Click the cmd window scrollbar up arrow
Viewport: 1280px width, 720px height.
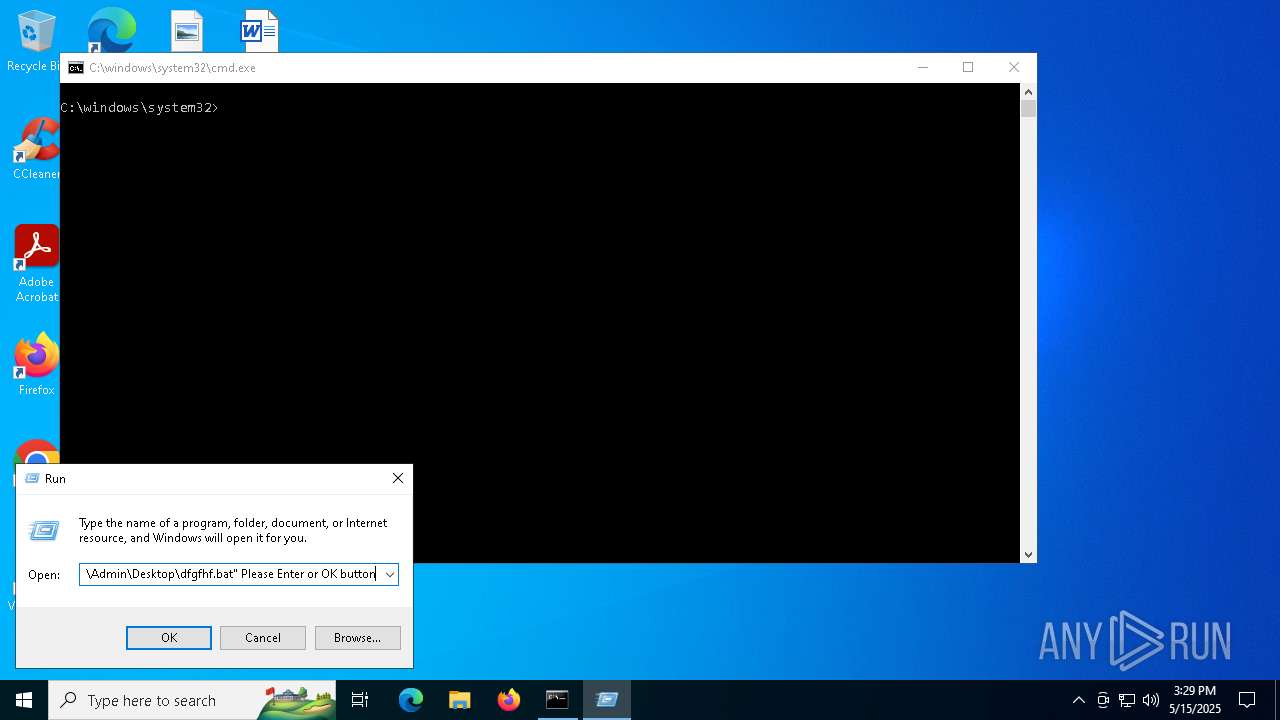click(x=1028, y=92)
